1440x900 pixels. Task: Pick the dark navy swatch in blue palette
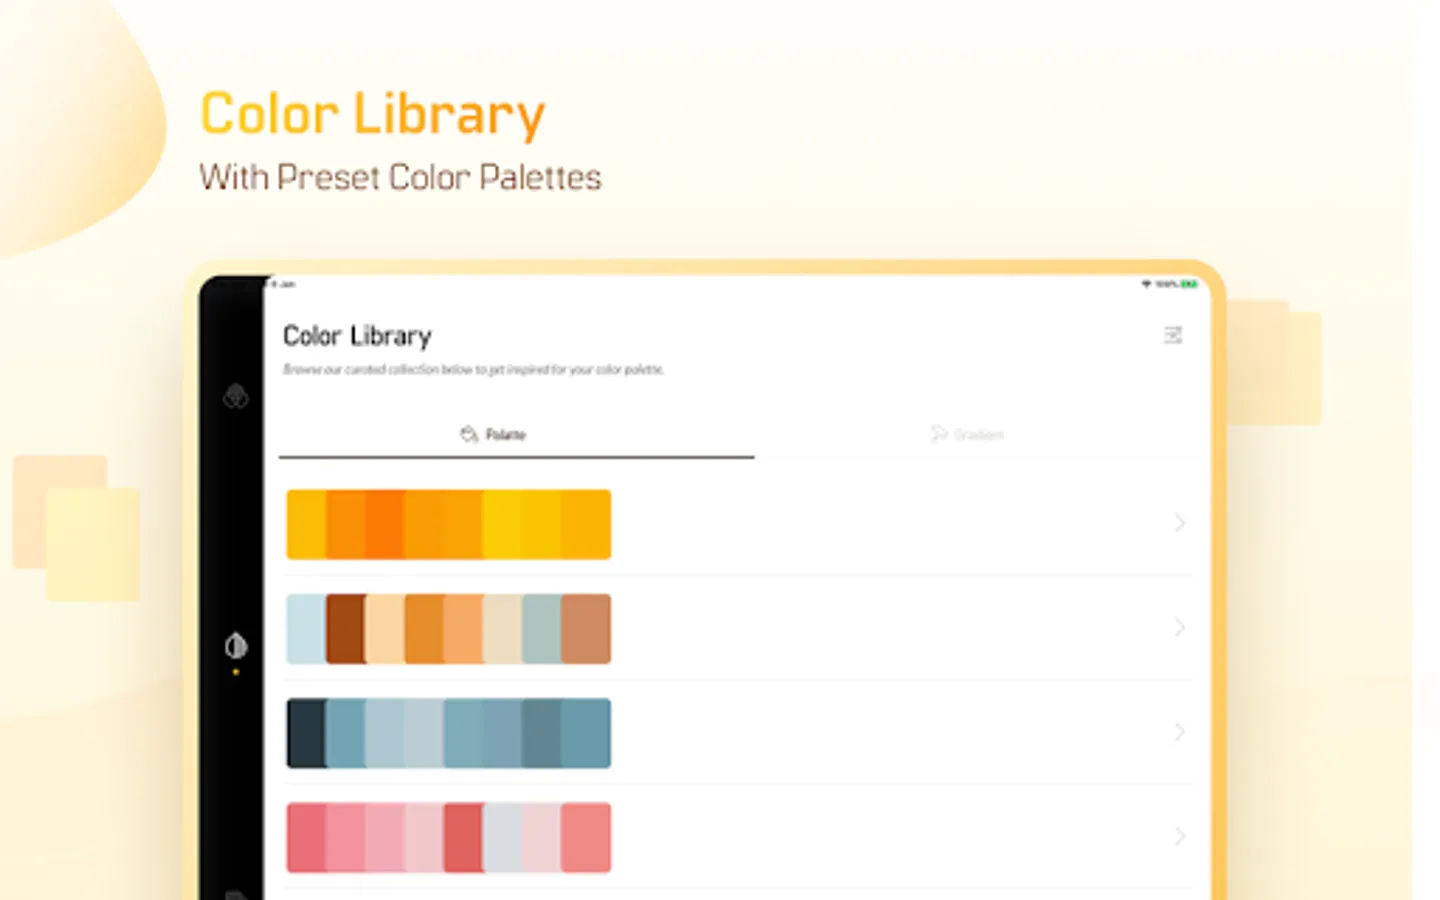pyautogui.click(x=305, y=733)
